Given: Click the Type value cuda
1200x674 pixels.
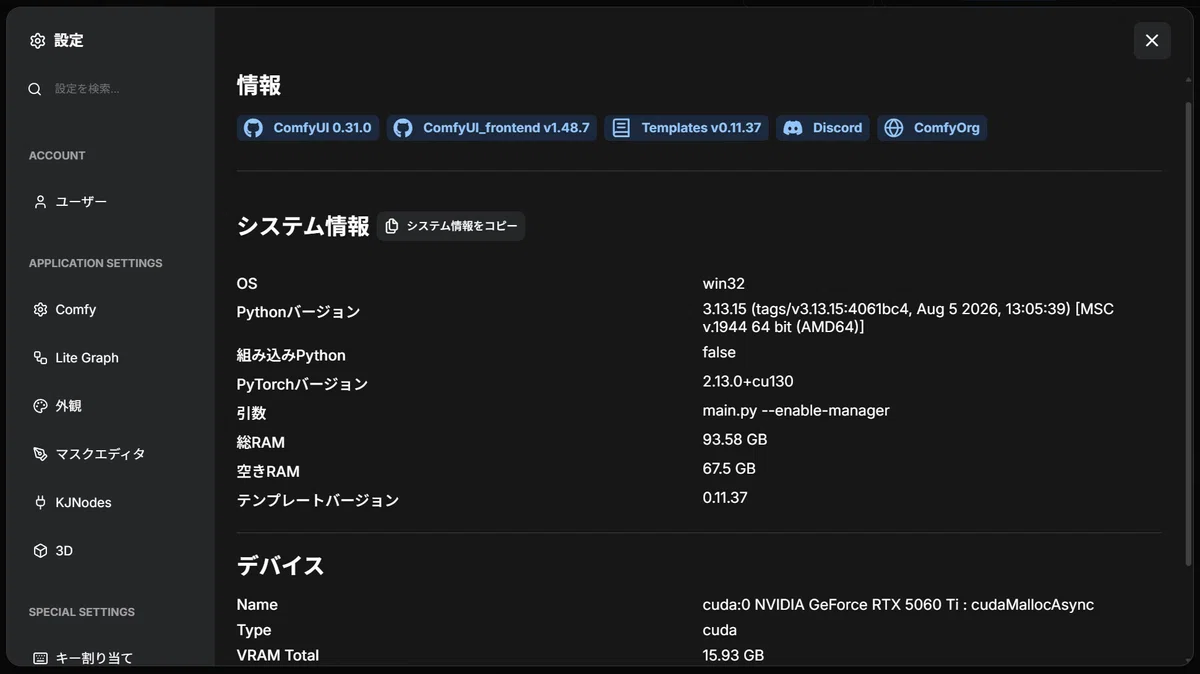Looking at the screenshot, I should pos(720,631).
